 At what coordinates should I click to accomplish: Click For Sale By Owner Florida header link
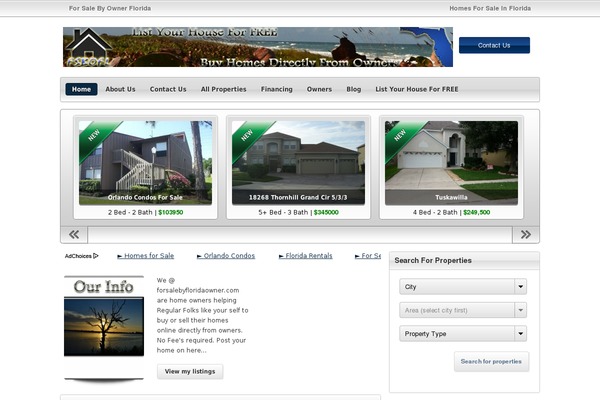tap(110, 8)
